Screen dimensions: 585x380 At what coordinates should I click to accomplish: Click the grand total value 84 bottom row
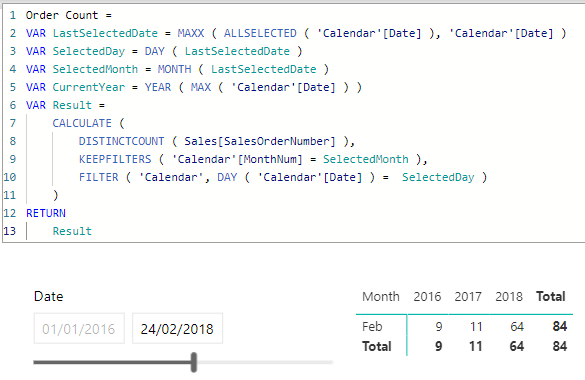tap(560, 346)
